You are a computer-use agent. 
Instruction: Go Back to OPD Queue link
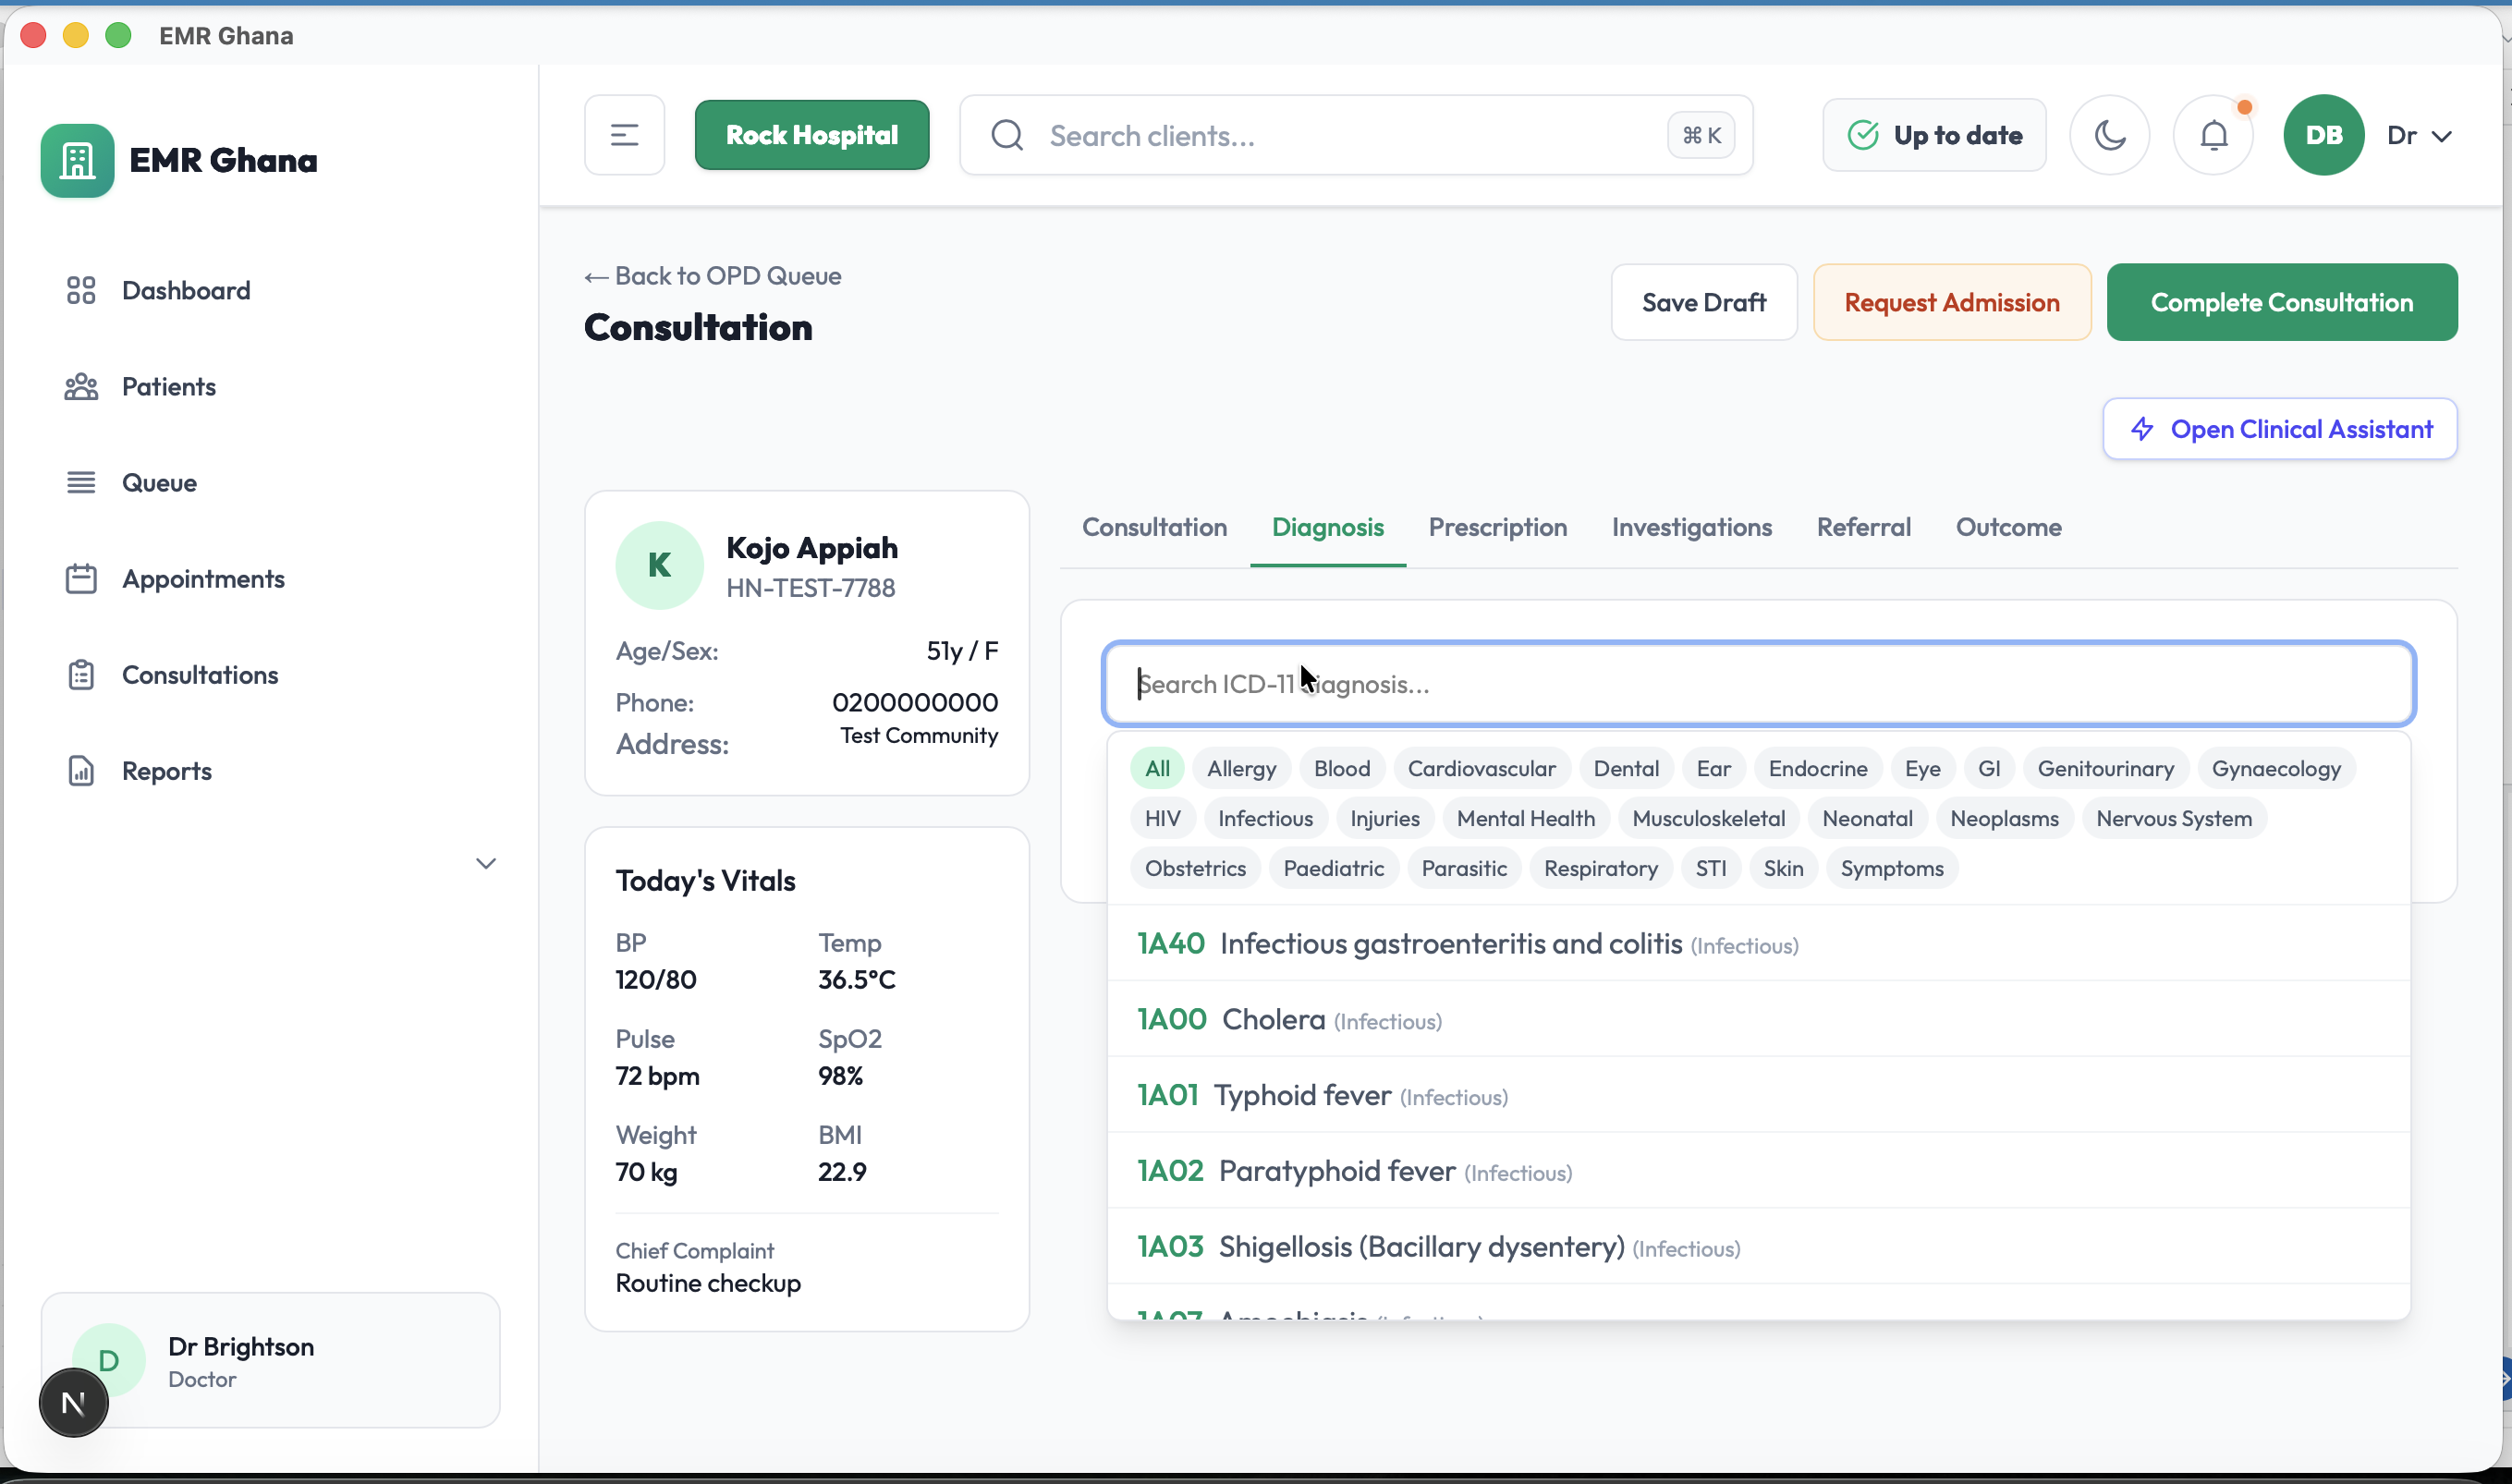pyautogui.click(x=712, y=276)
